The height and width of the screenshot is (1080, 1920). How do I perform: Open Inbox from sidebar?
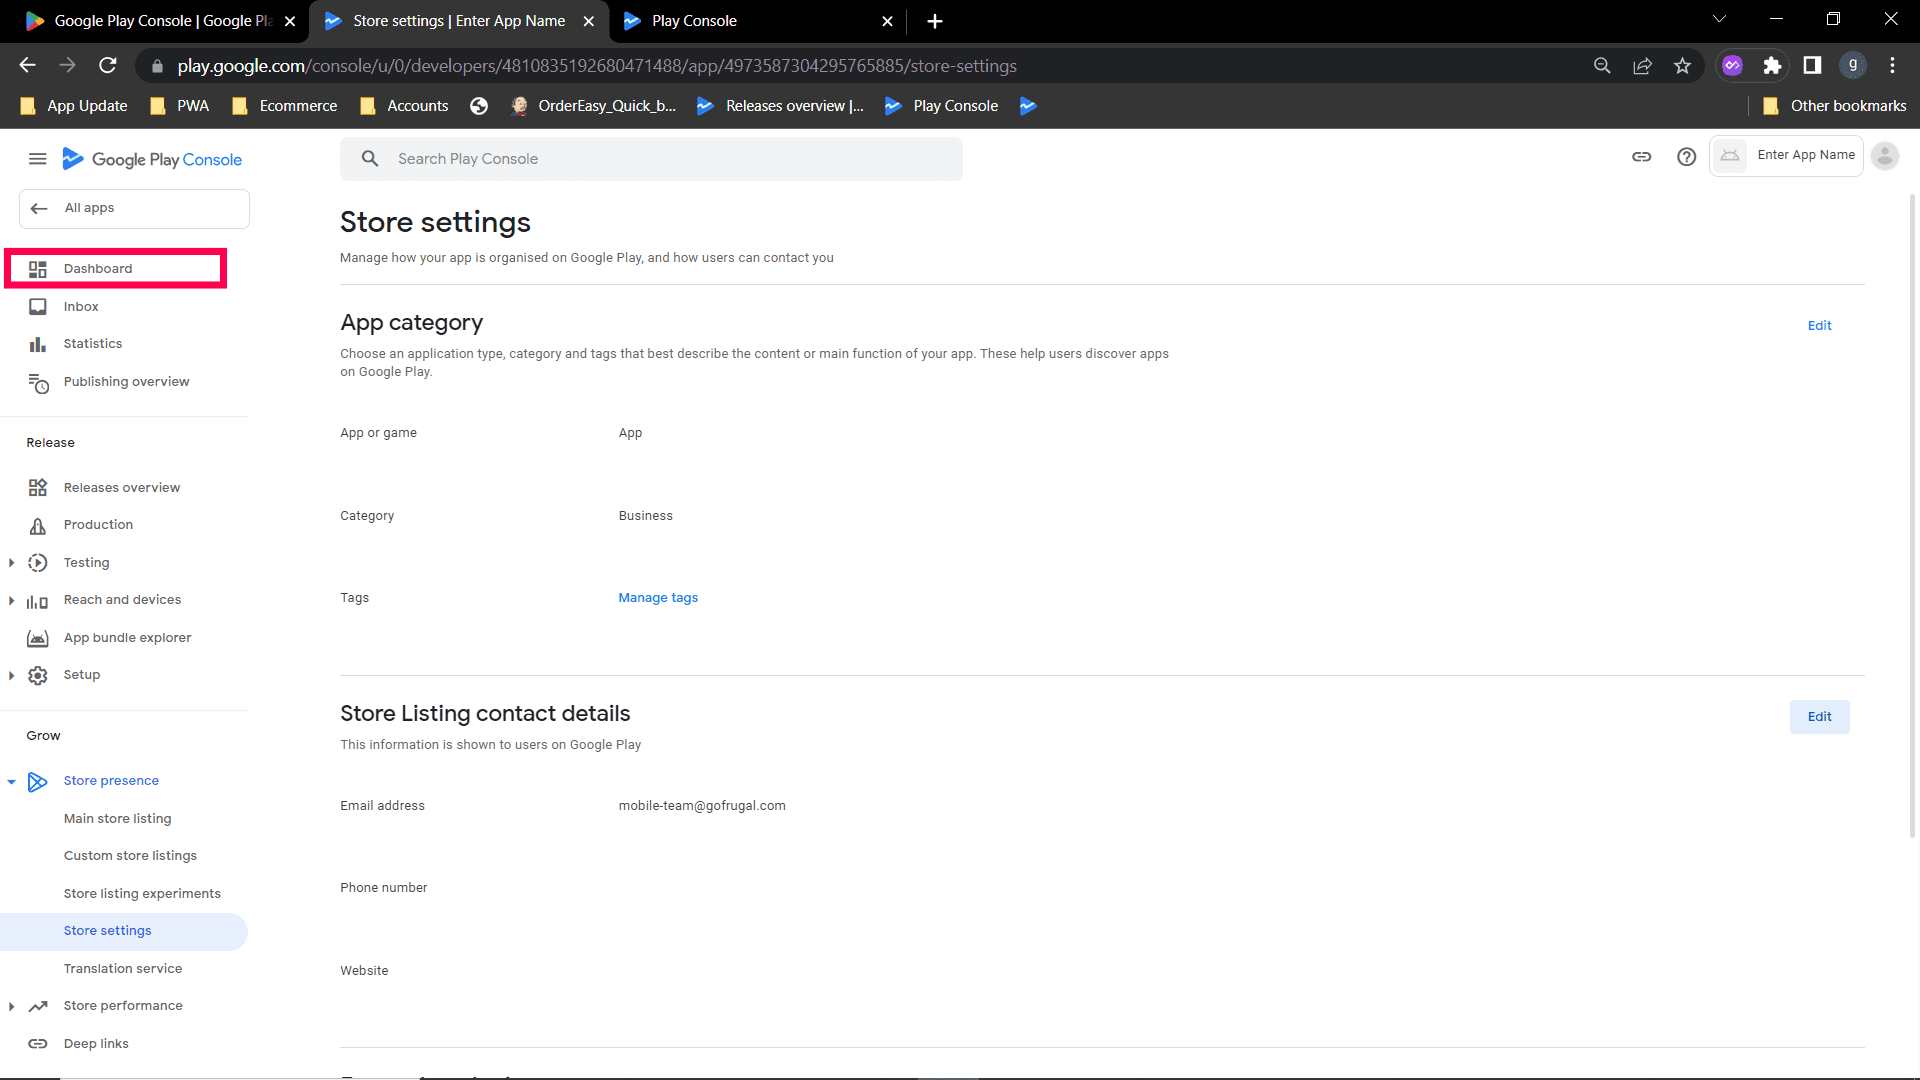(81, 307)
